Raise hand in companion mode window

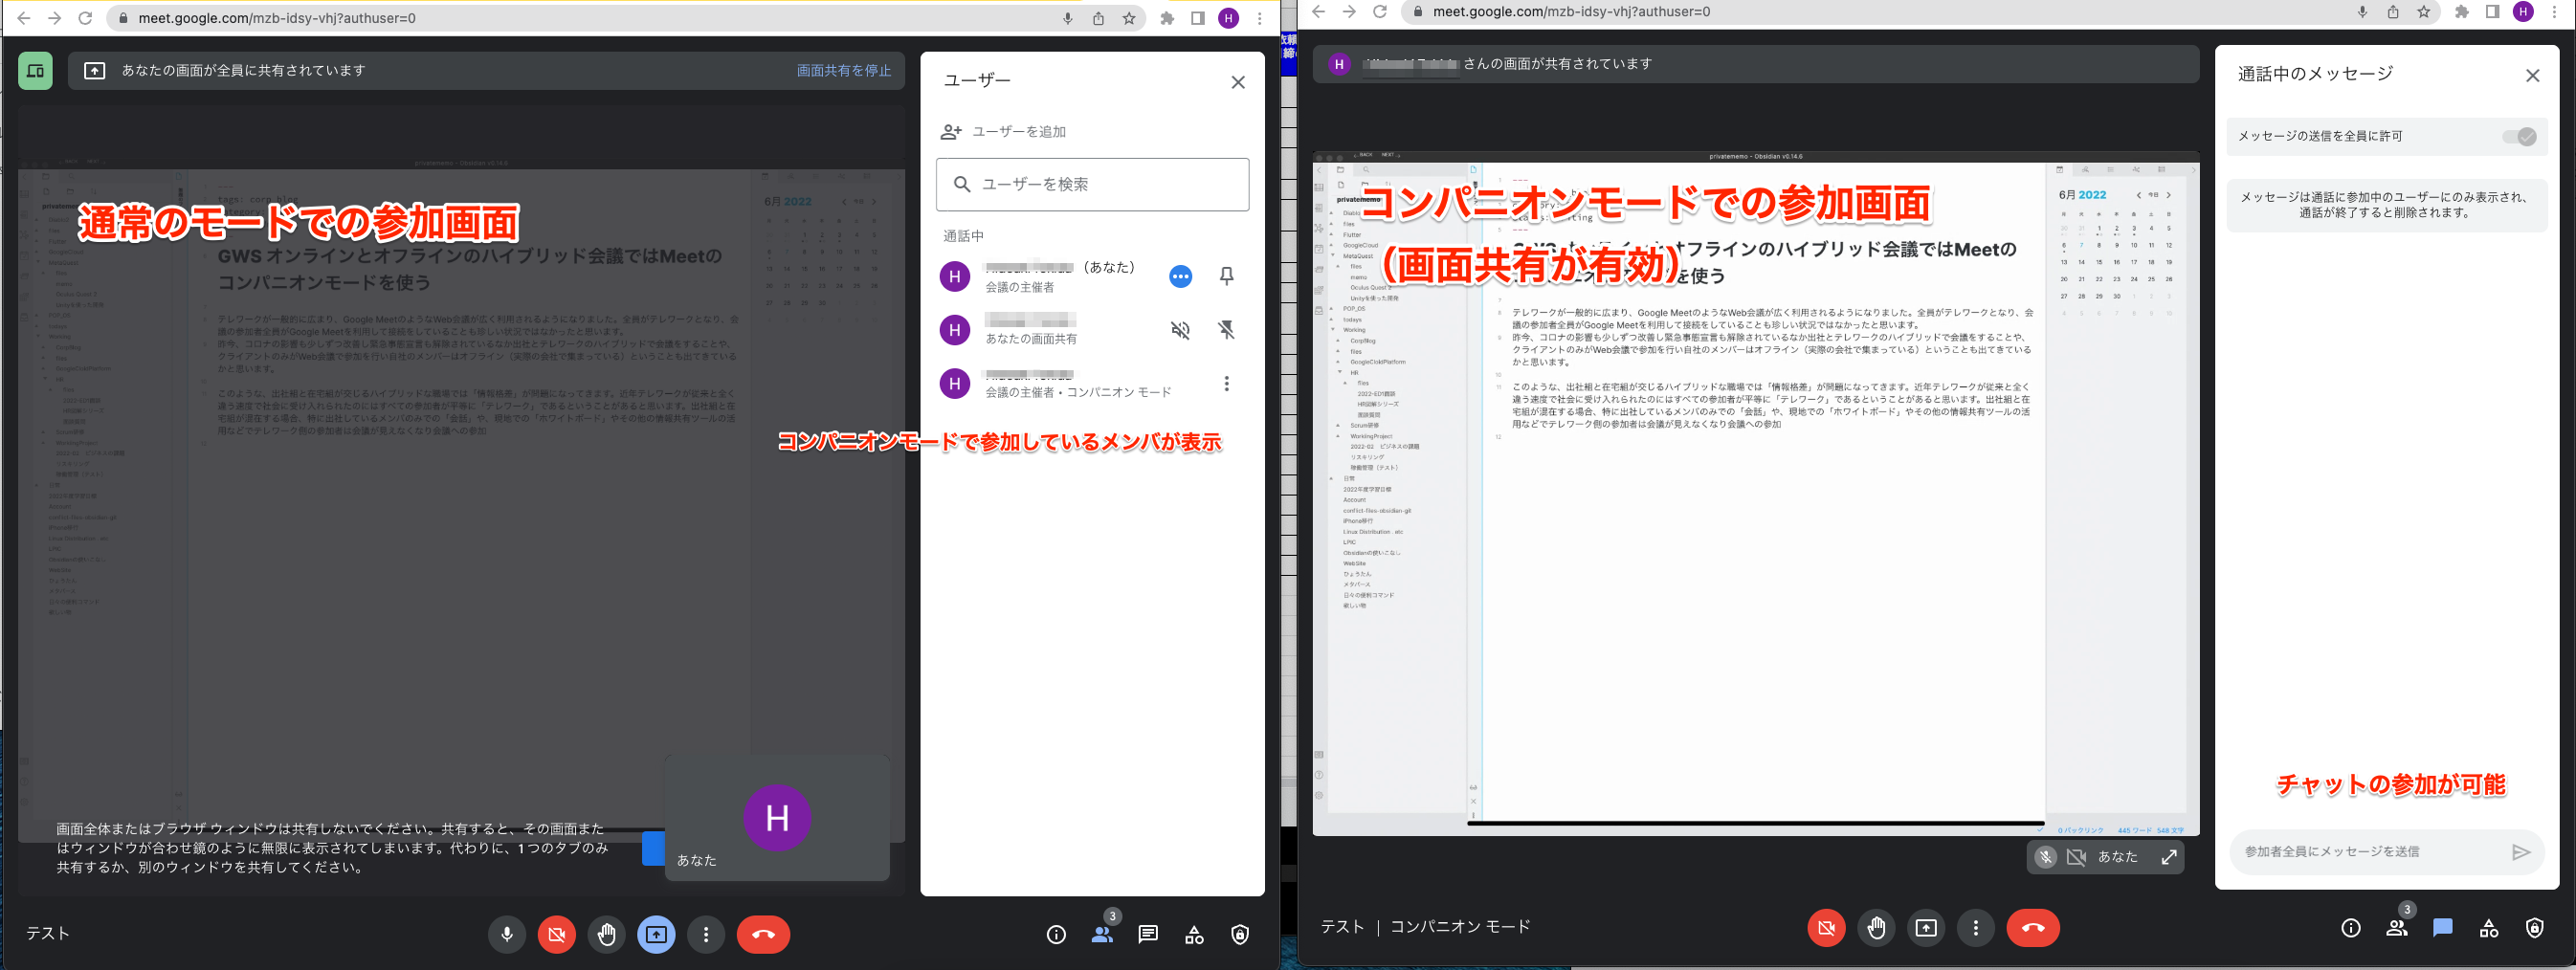coord(1876,928)
